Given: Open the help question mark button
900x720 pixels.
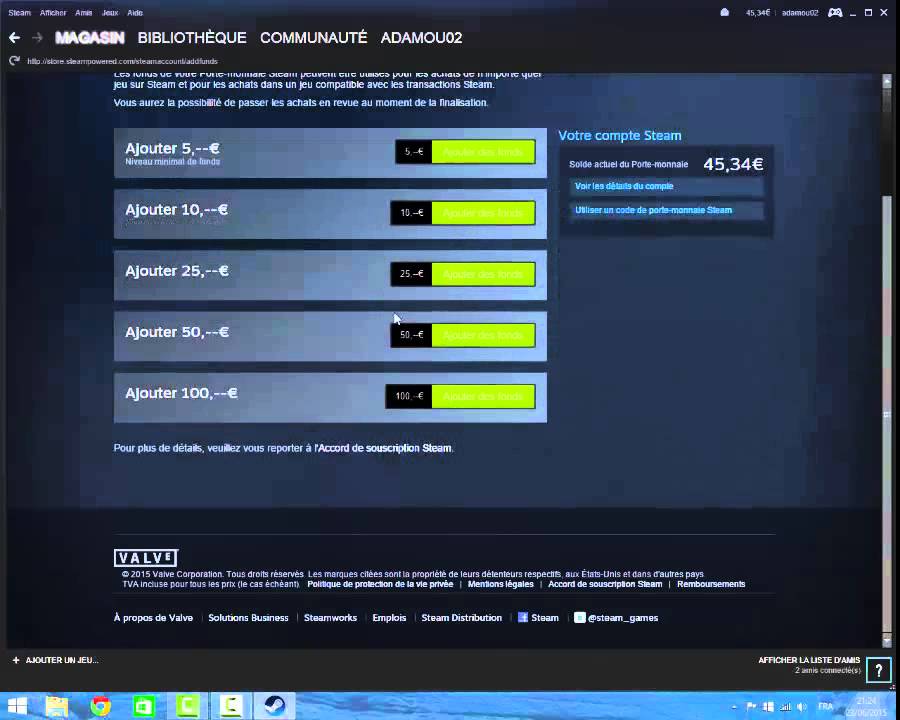Looking at the screenshot, I should pos(879,670).
